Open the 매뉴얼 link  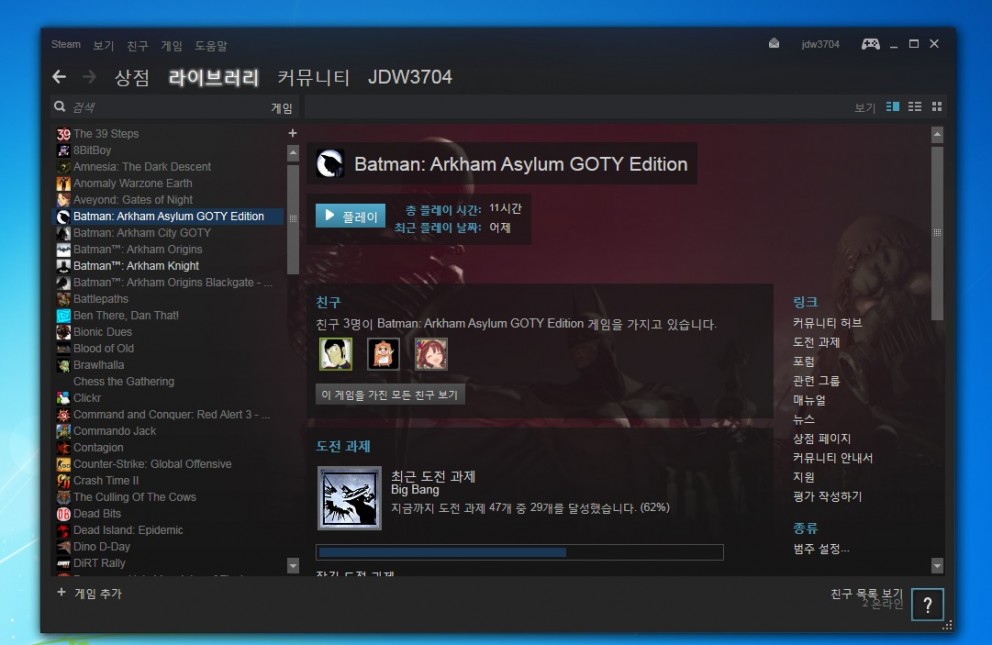pyautogui.click(x=809, y=400)
